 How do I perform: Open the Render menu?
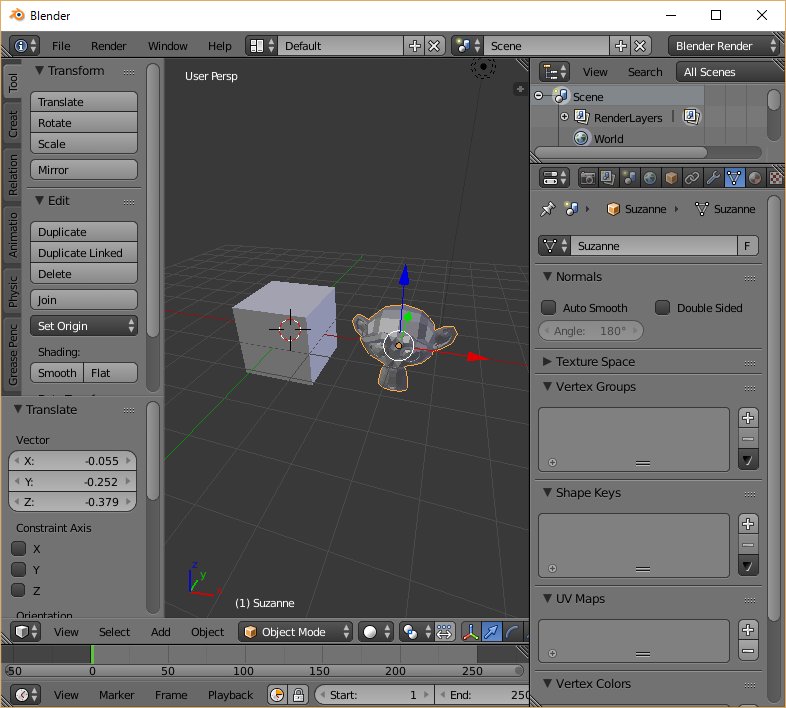108,46
